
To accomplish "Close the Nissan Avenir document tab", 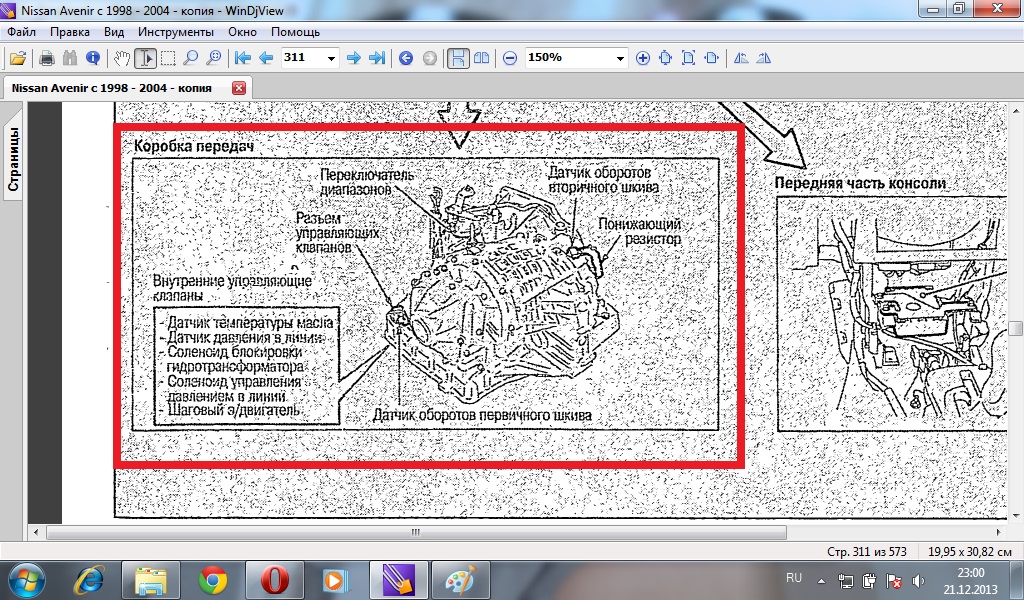I will click(238, 88).
